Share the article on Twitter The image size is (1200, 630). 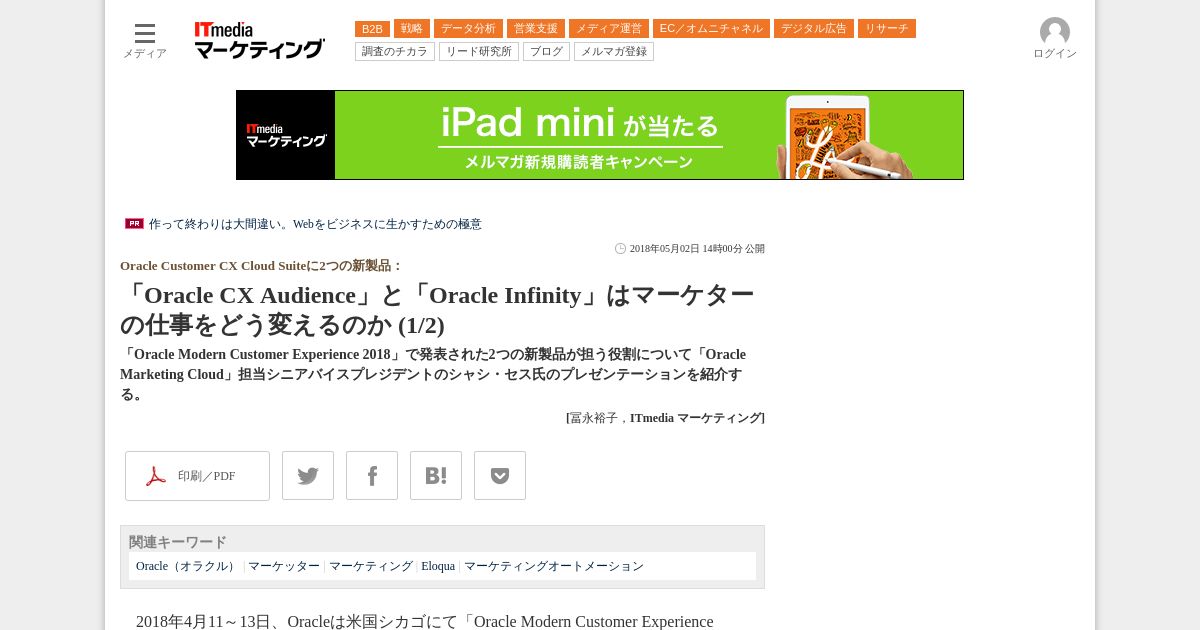(308, 476)
